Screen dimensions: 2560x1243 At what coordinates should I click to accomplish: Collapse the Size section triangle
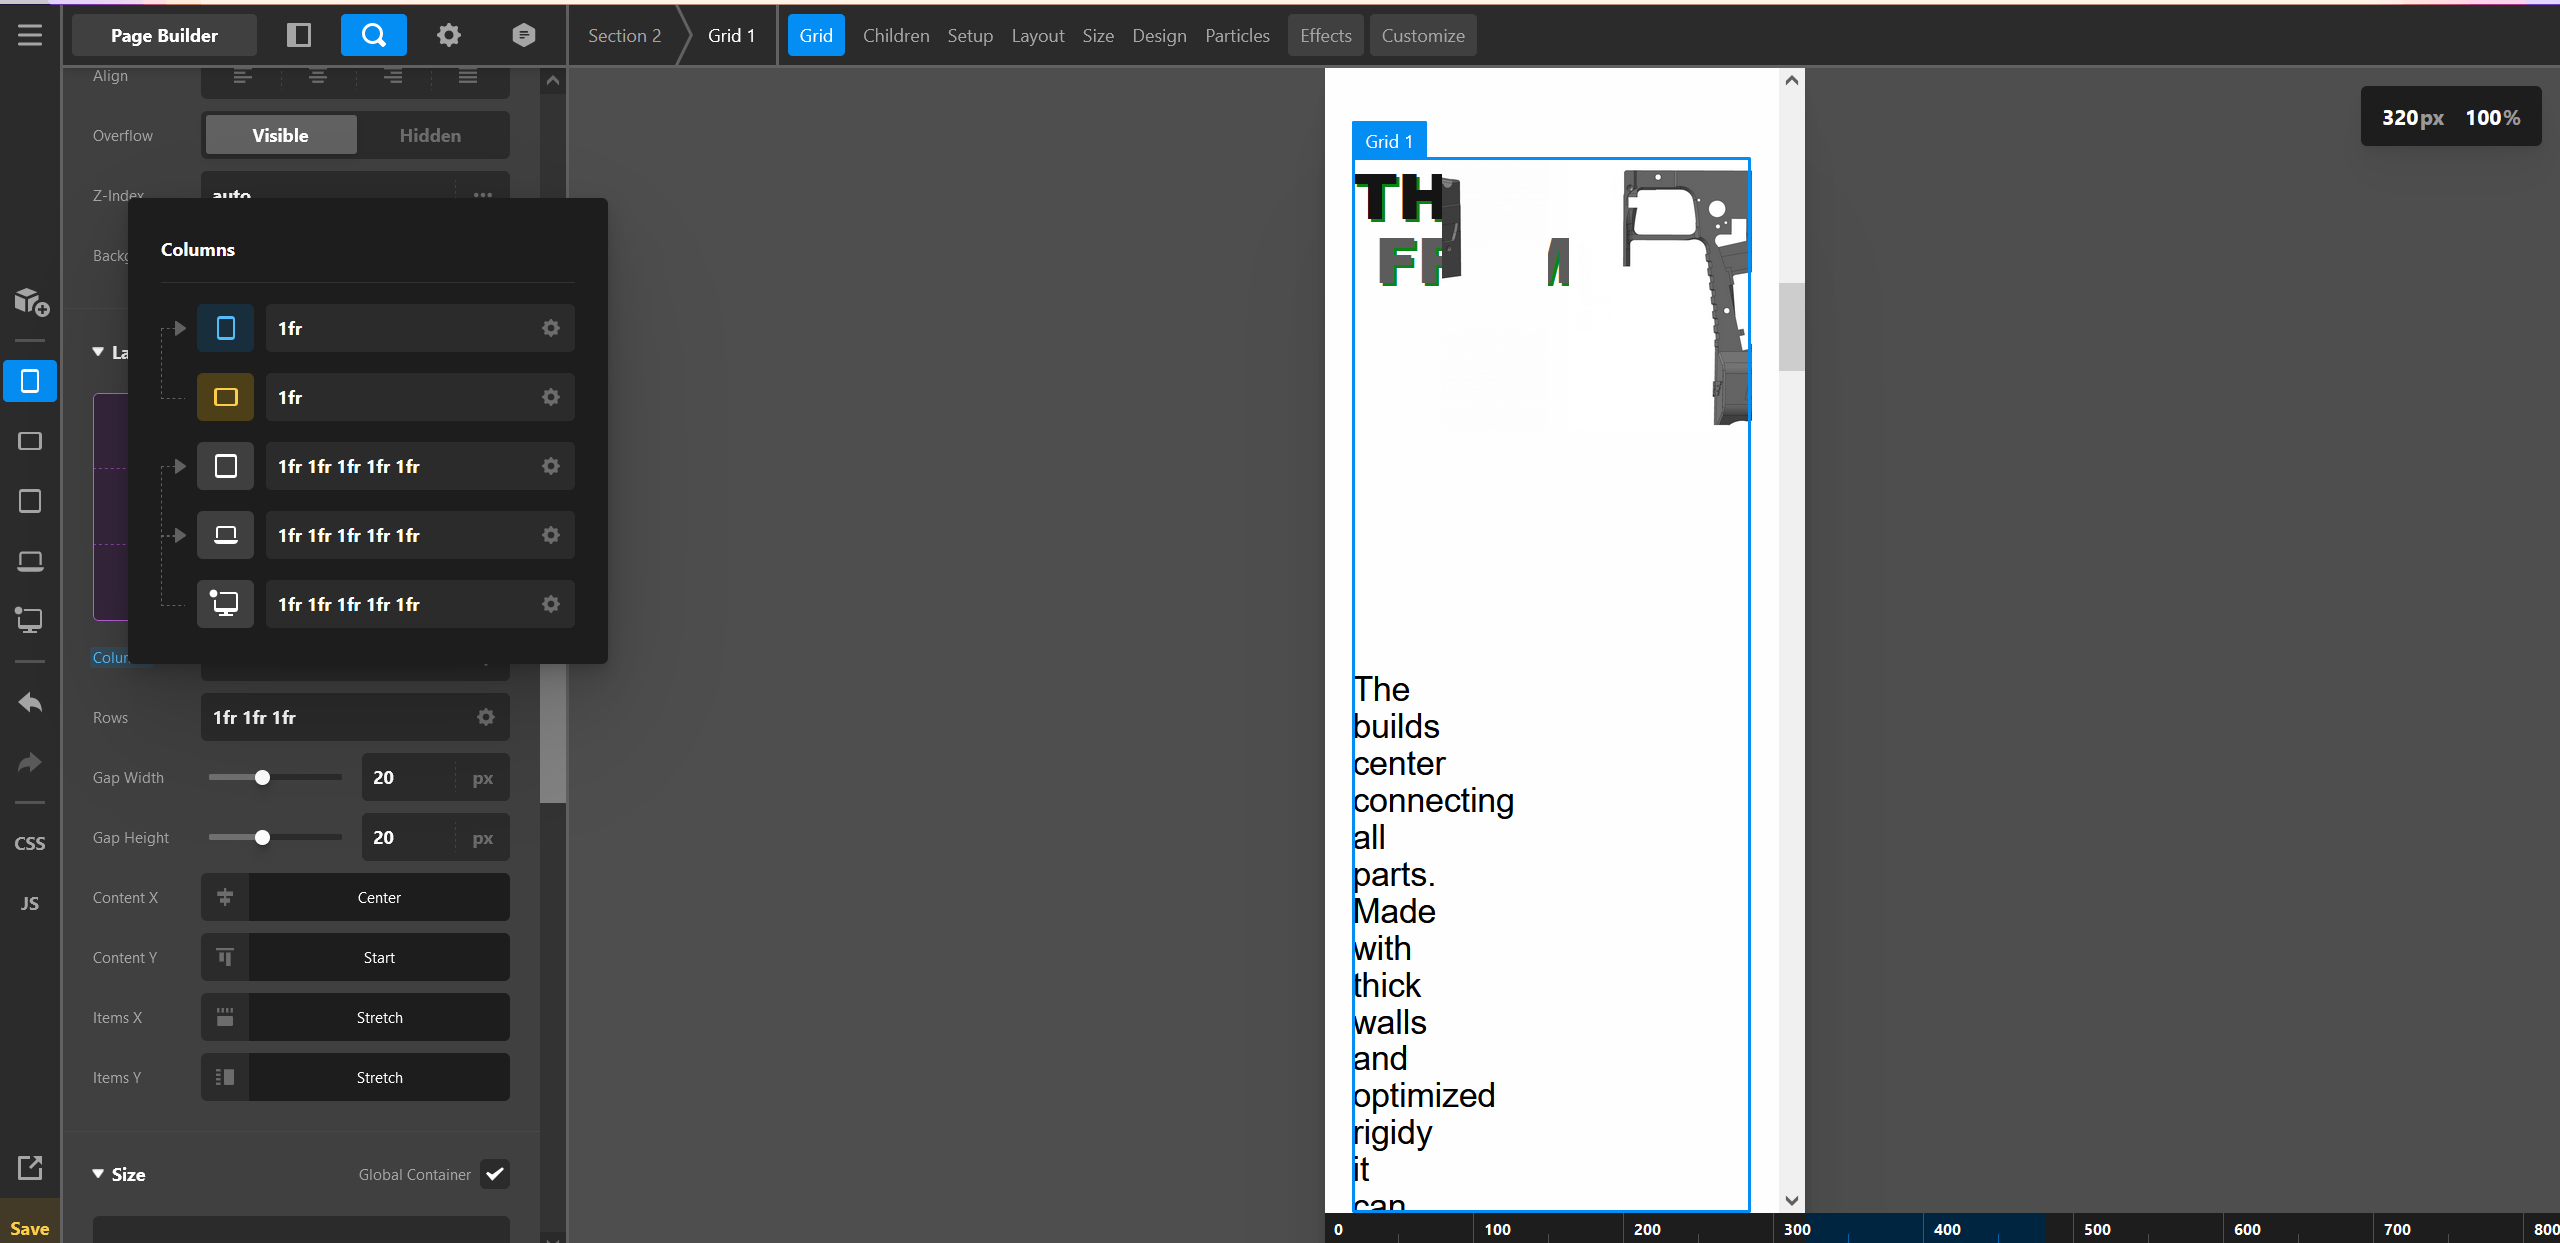[x=98, y=1174]
